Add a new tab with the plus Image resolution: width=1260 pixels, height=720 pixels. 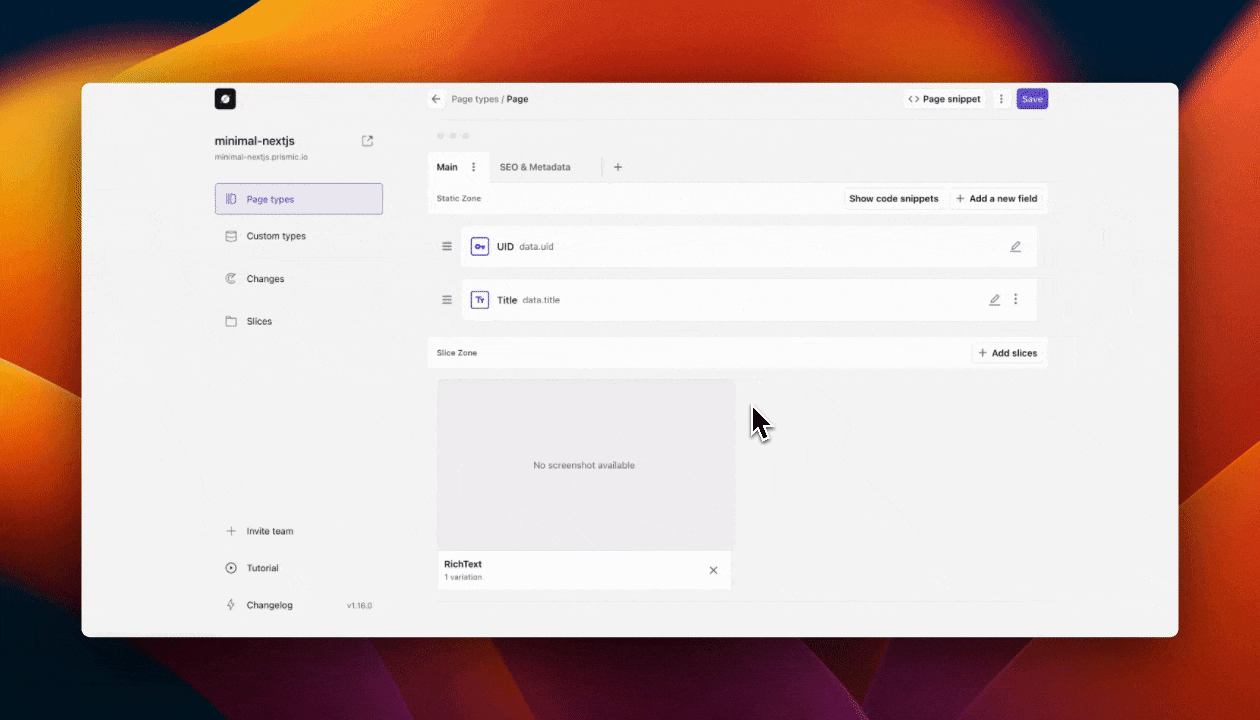[617, 167]
